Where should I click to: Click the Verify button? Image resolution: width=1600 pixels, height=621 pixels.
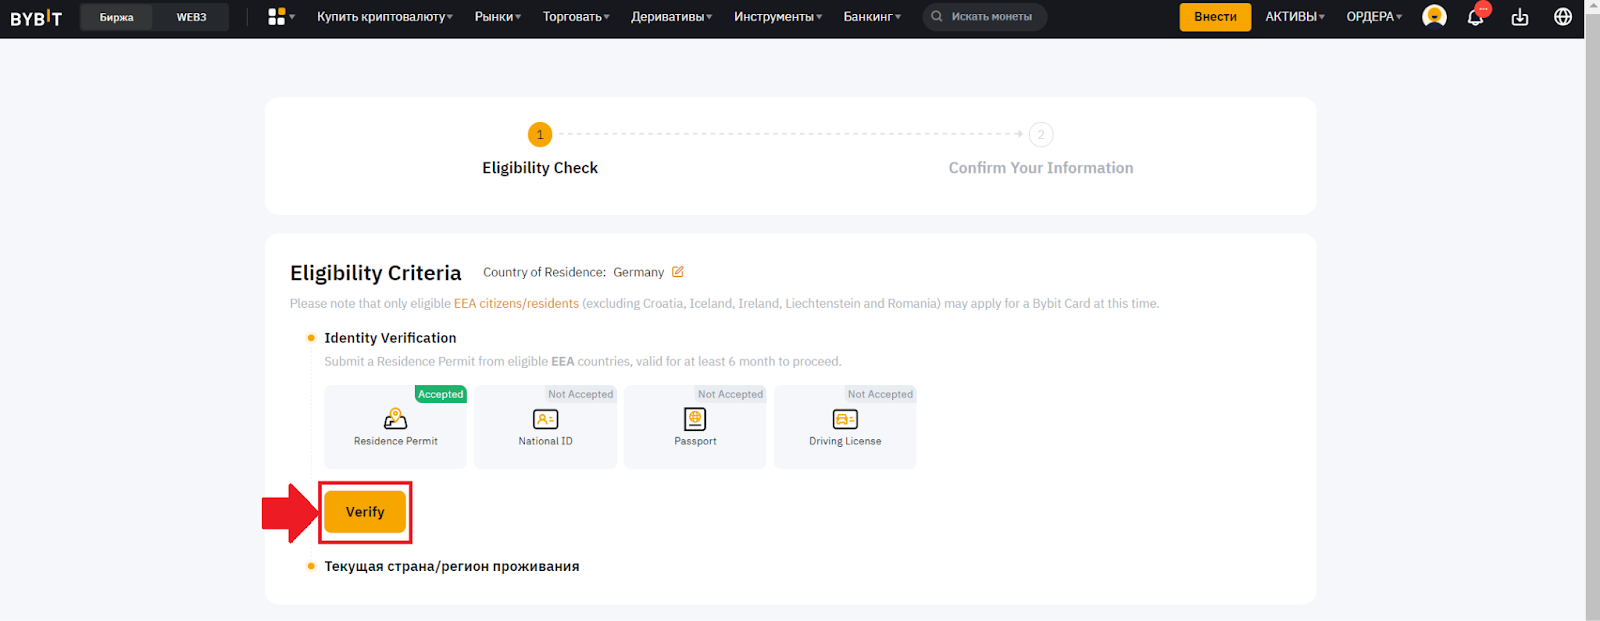(x=365, y=512)
